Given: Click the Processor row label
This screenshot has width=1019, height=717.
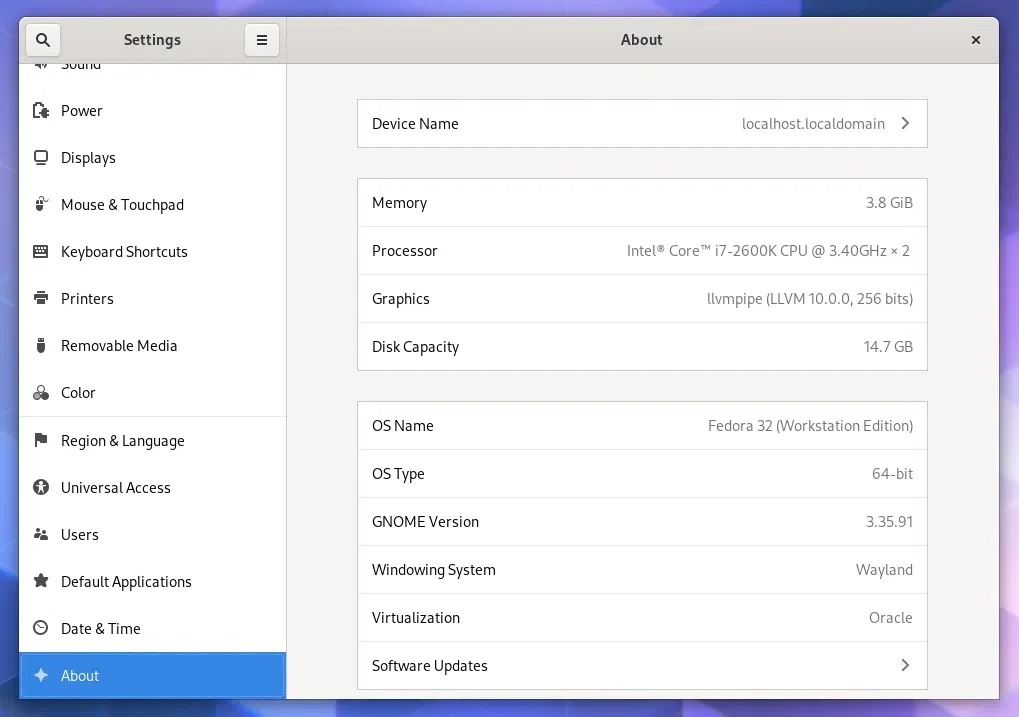Looking at the screenshot, I should click(404, 251).
